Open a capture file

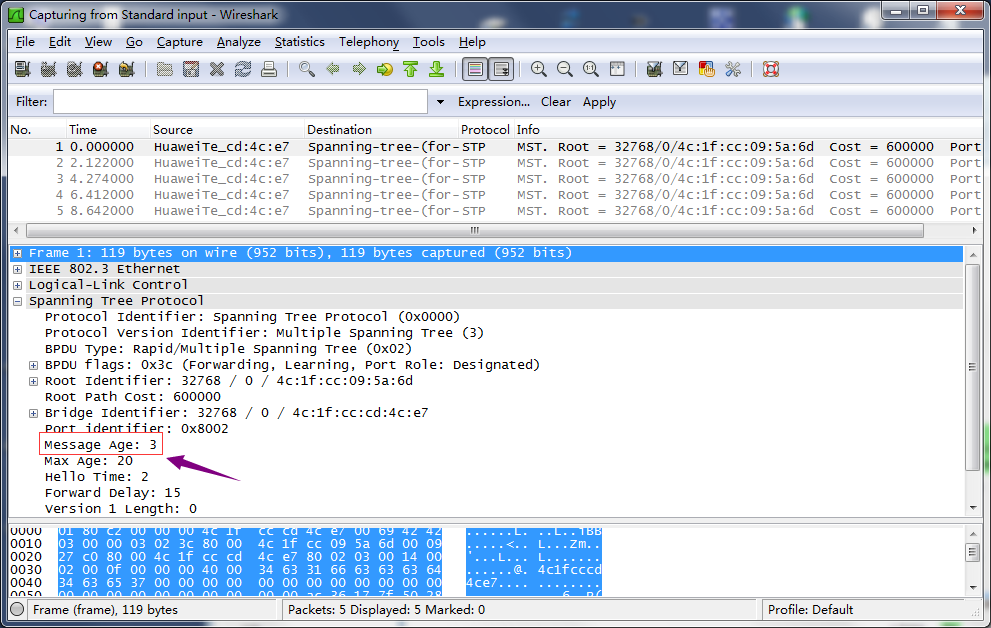click(x=165, y=69)
